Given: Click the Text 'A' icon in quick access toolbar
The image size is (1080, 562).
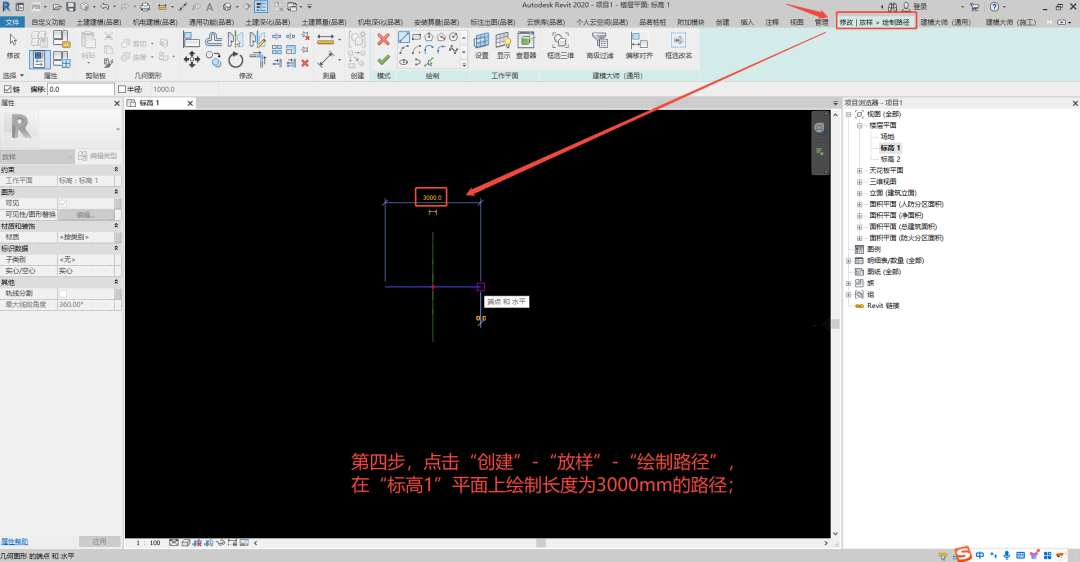Looking at the screenshot, I should 209,7.
